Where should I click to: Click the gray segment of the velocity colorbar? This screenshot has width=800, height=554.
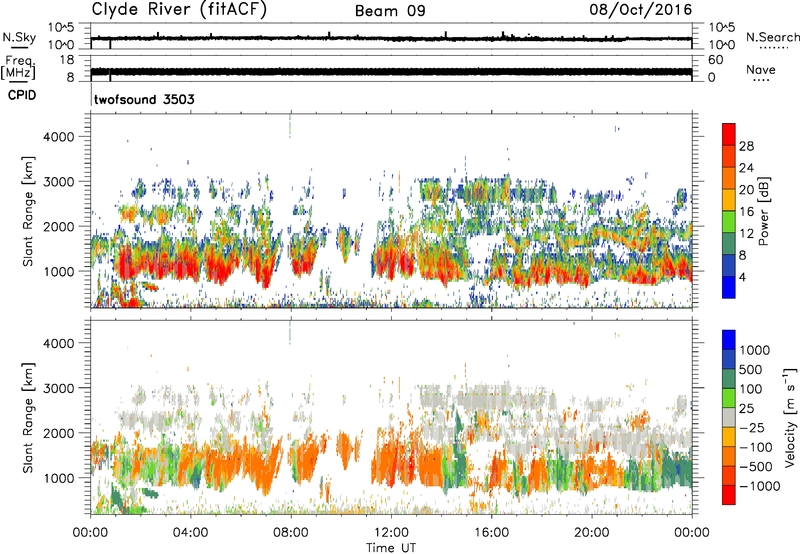tap(729, 418)
